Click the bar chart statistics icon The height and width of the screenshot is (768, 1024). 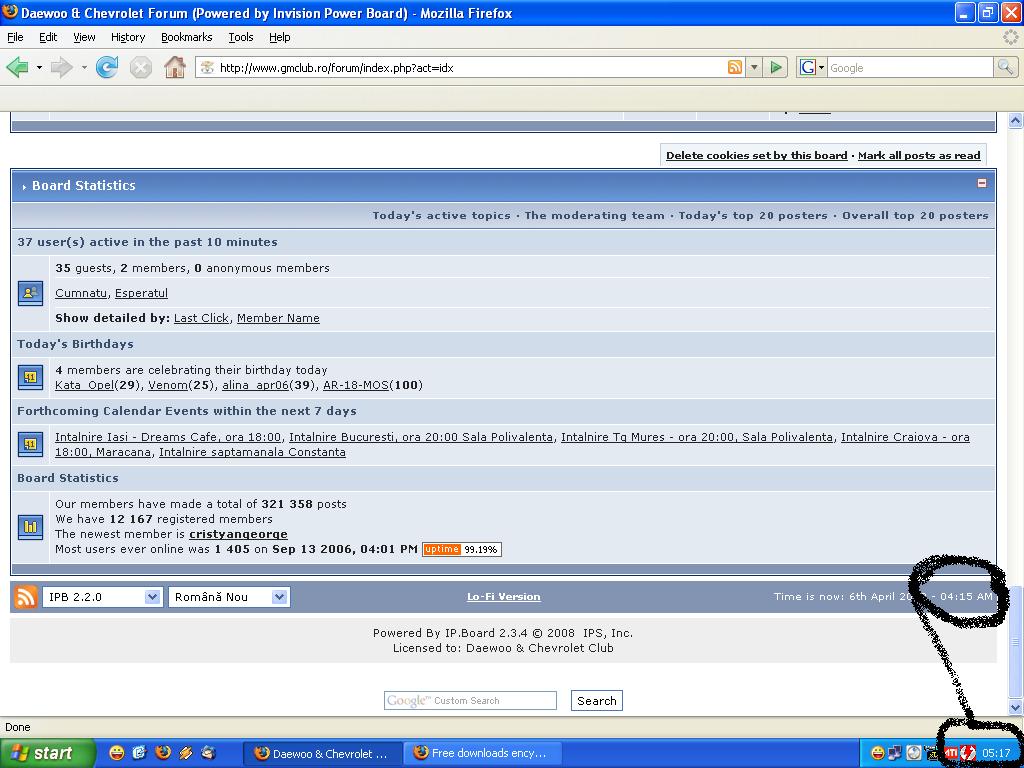point(30,526)
